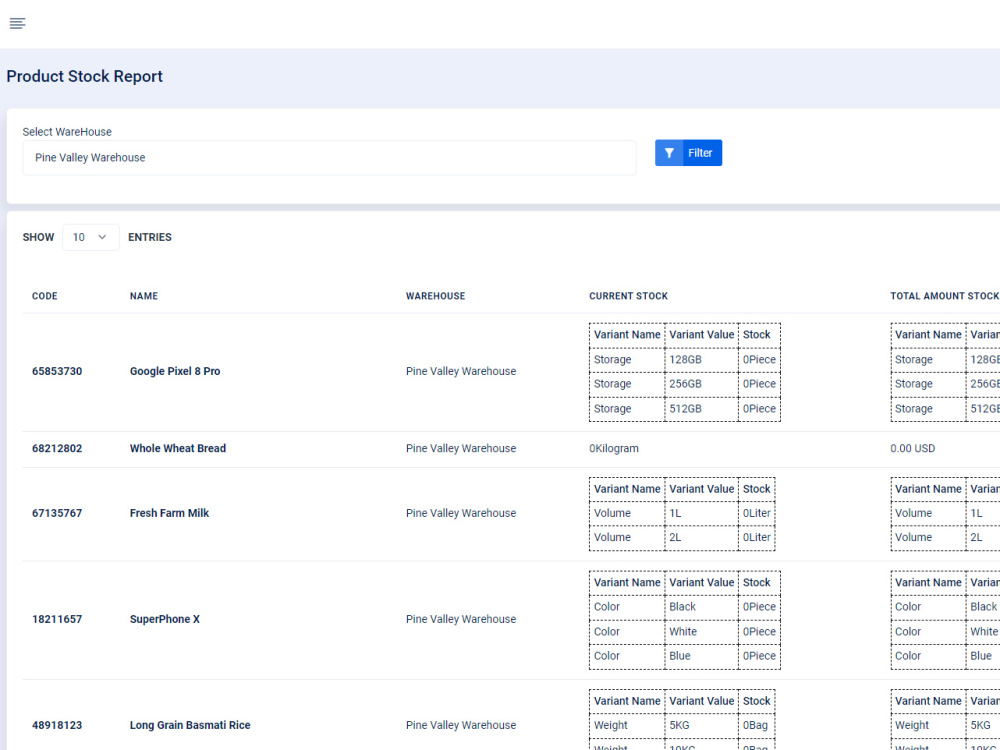
Task: Click the WAREHOUSE column header
Action: [x=435, y=296]
